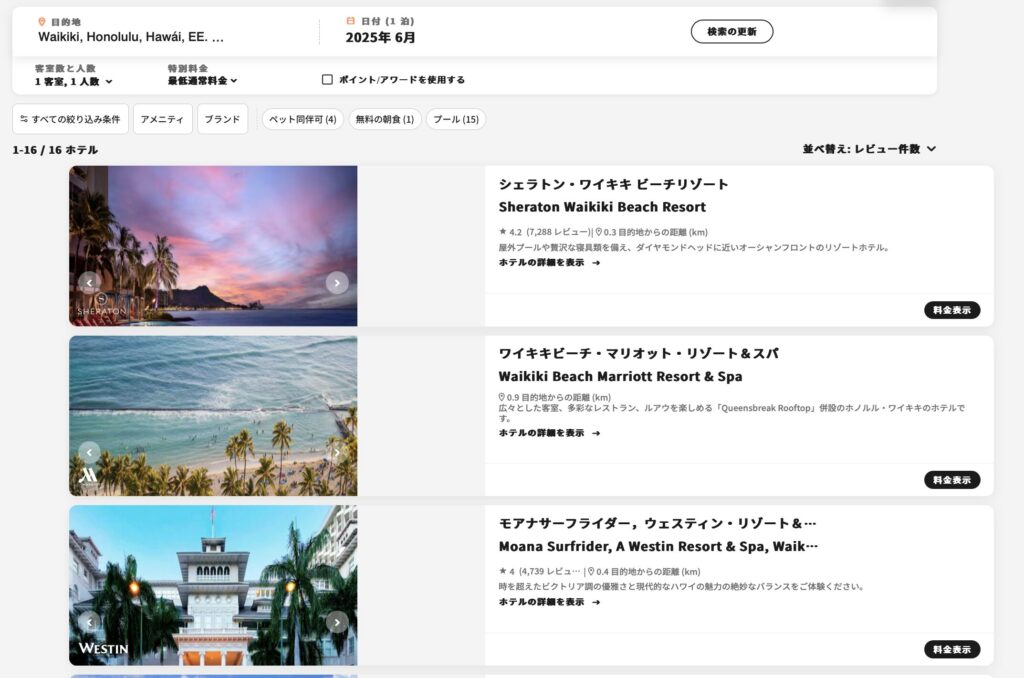The width and height of the screenshot is (1024, 678).
Task: Click the 検索の更新 button
Action: point(731,31)
